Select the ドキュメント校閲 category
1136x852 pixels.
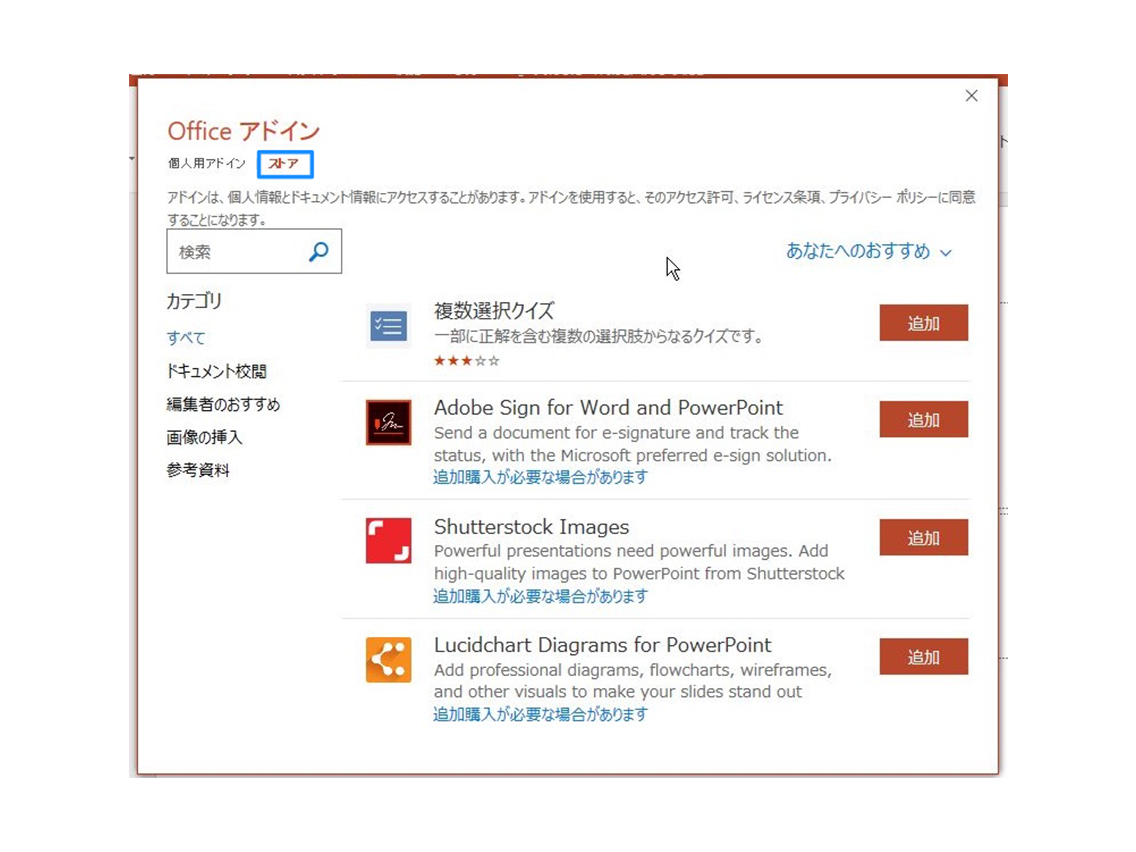pos(210,370)
